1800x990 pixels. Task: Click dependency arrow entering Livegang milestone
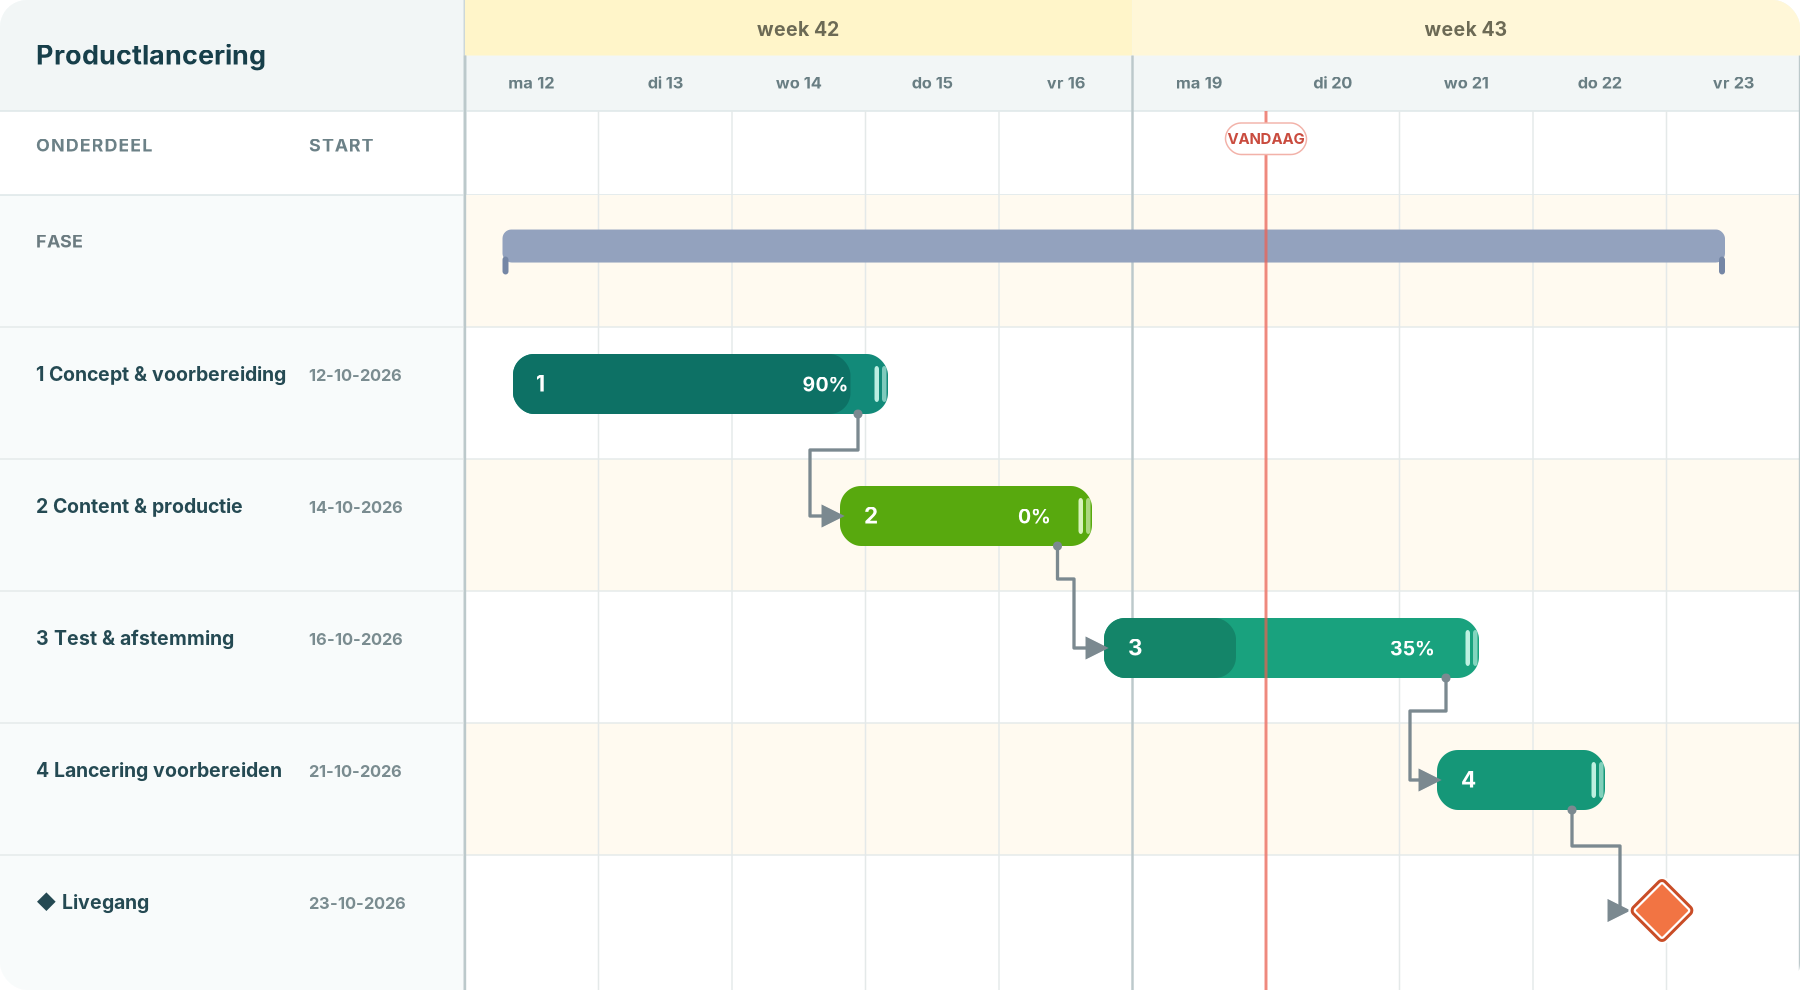[x=1618, y=910]
